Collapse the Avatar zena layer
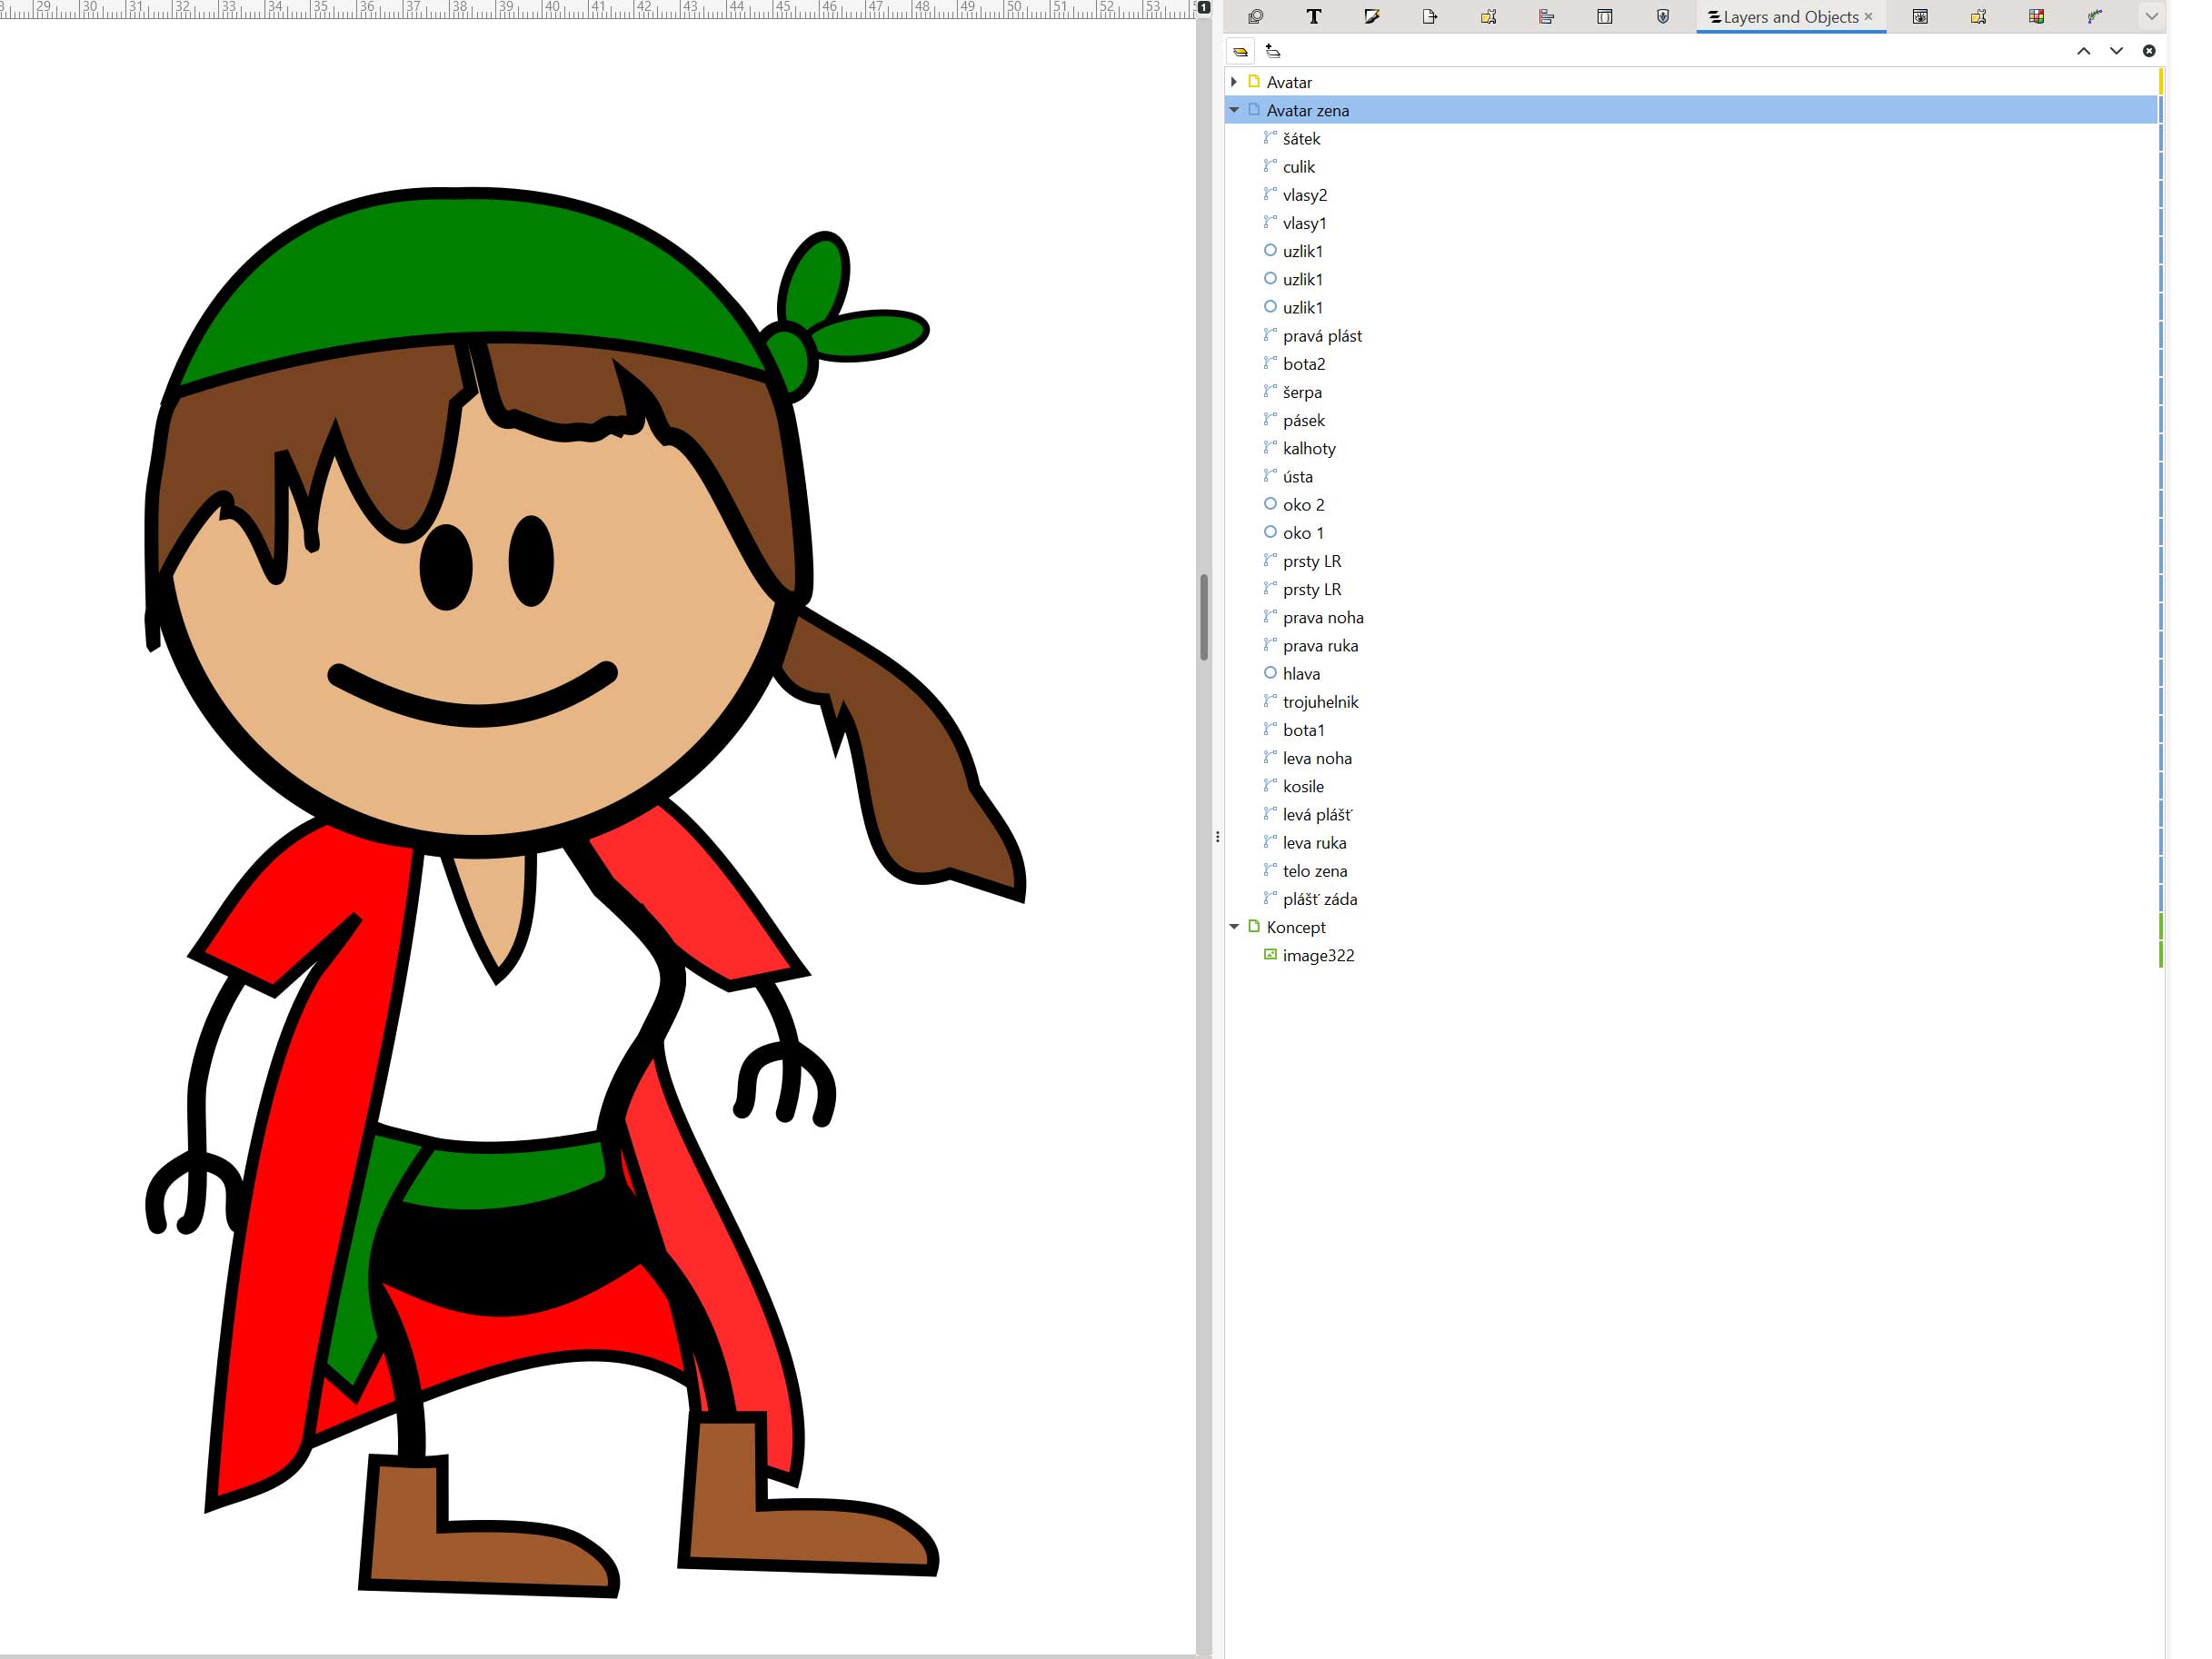The height and width of the screenshot is (1659, 2212). click(1234, 110)
